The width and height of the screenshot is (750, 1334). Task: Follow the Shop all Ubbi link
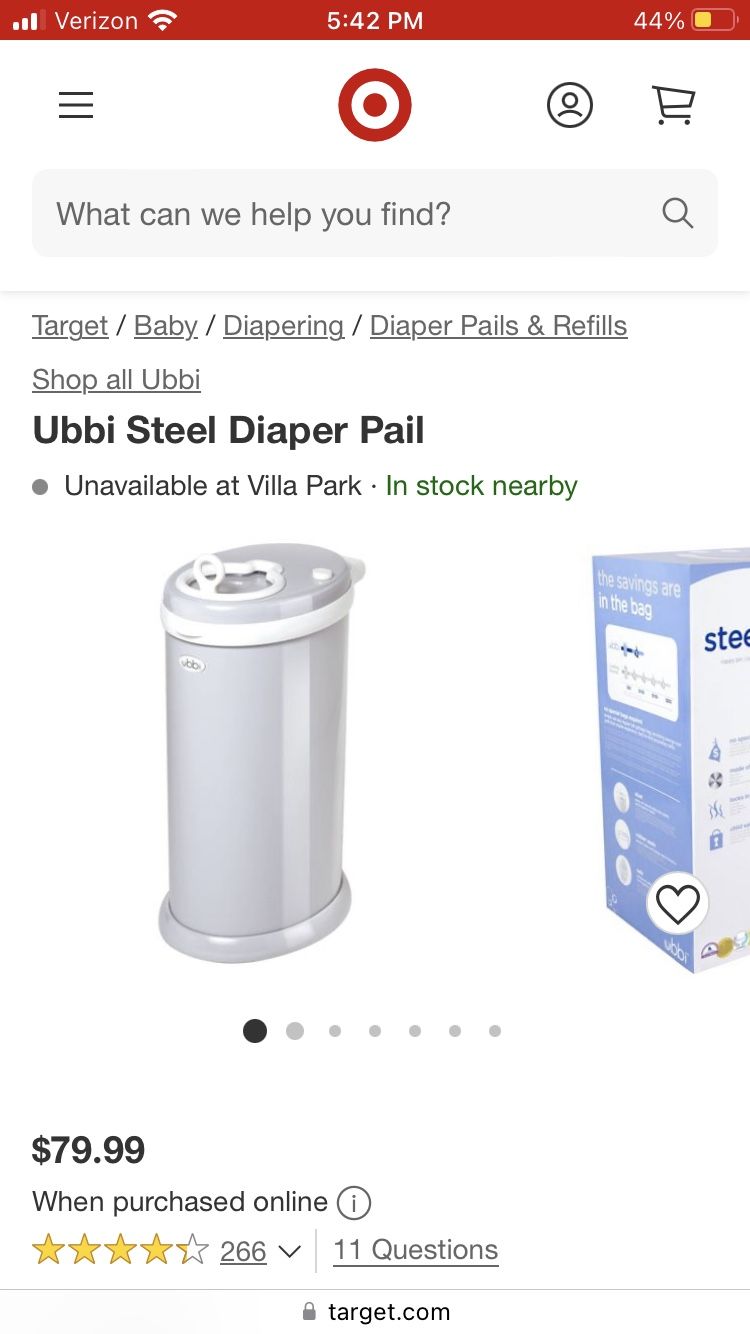pyautogui.click(x=116, y=380)
